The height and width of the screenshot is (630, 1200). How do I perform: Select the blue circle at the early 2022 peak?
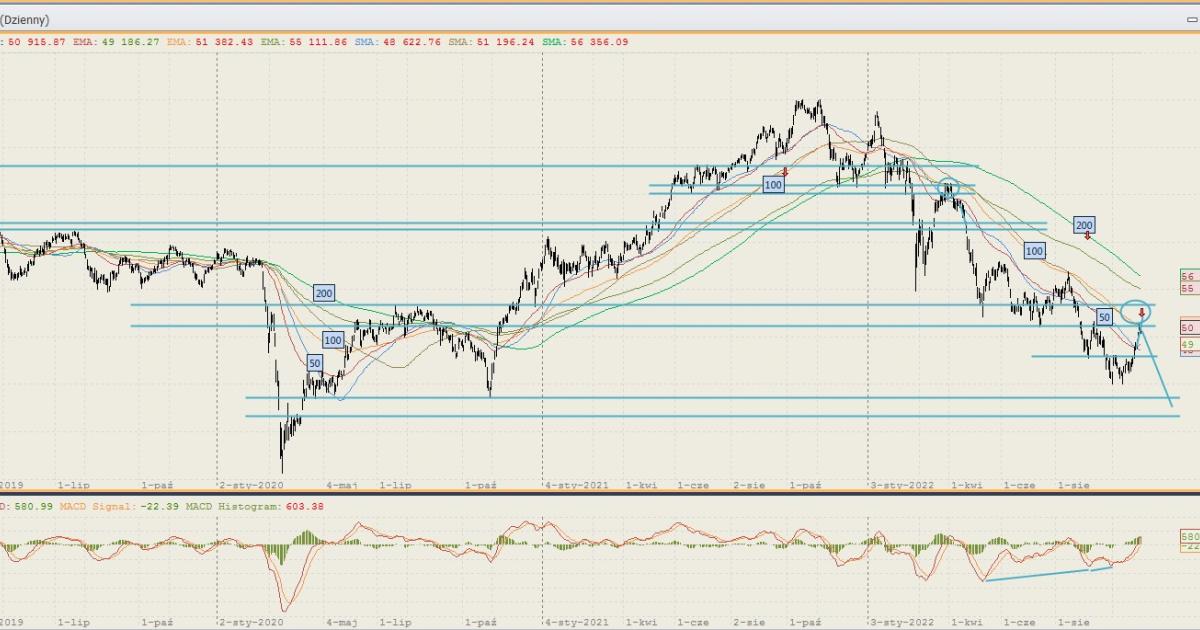pyautogui.click(x=948, y=187)
